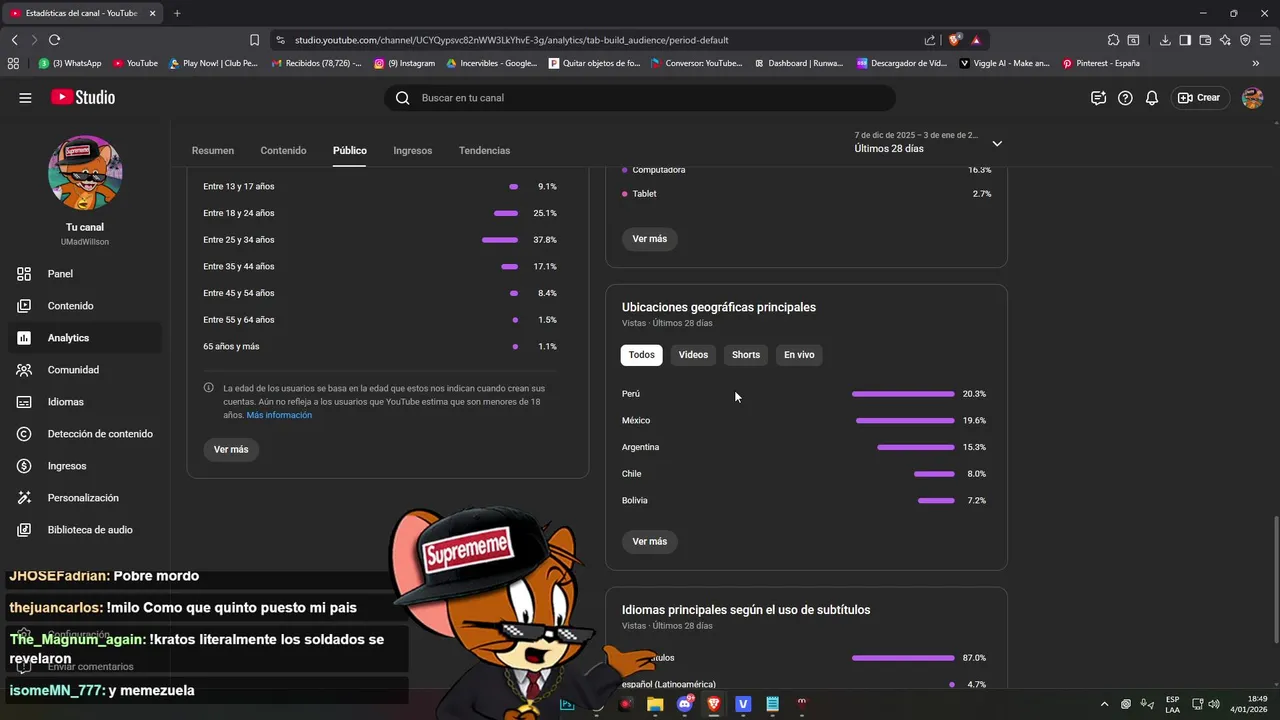This screenshot has width=1280, height=720.
Task: Open the channel feedback messages icon
Action: coord(1098,98)
